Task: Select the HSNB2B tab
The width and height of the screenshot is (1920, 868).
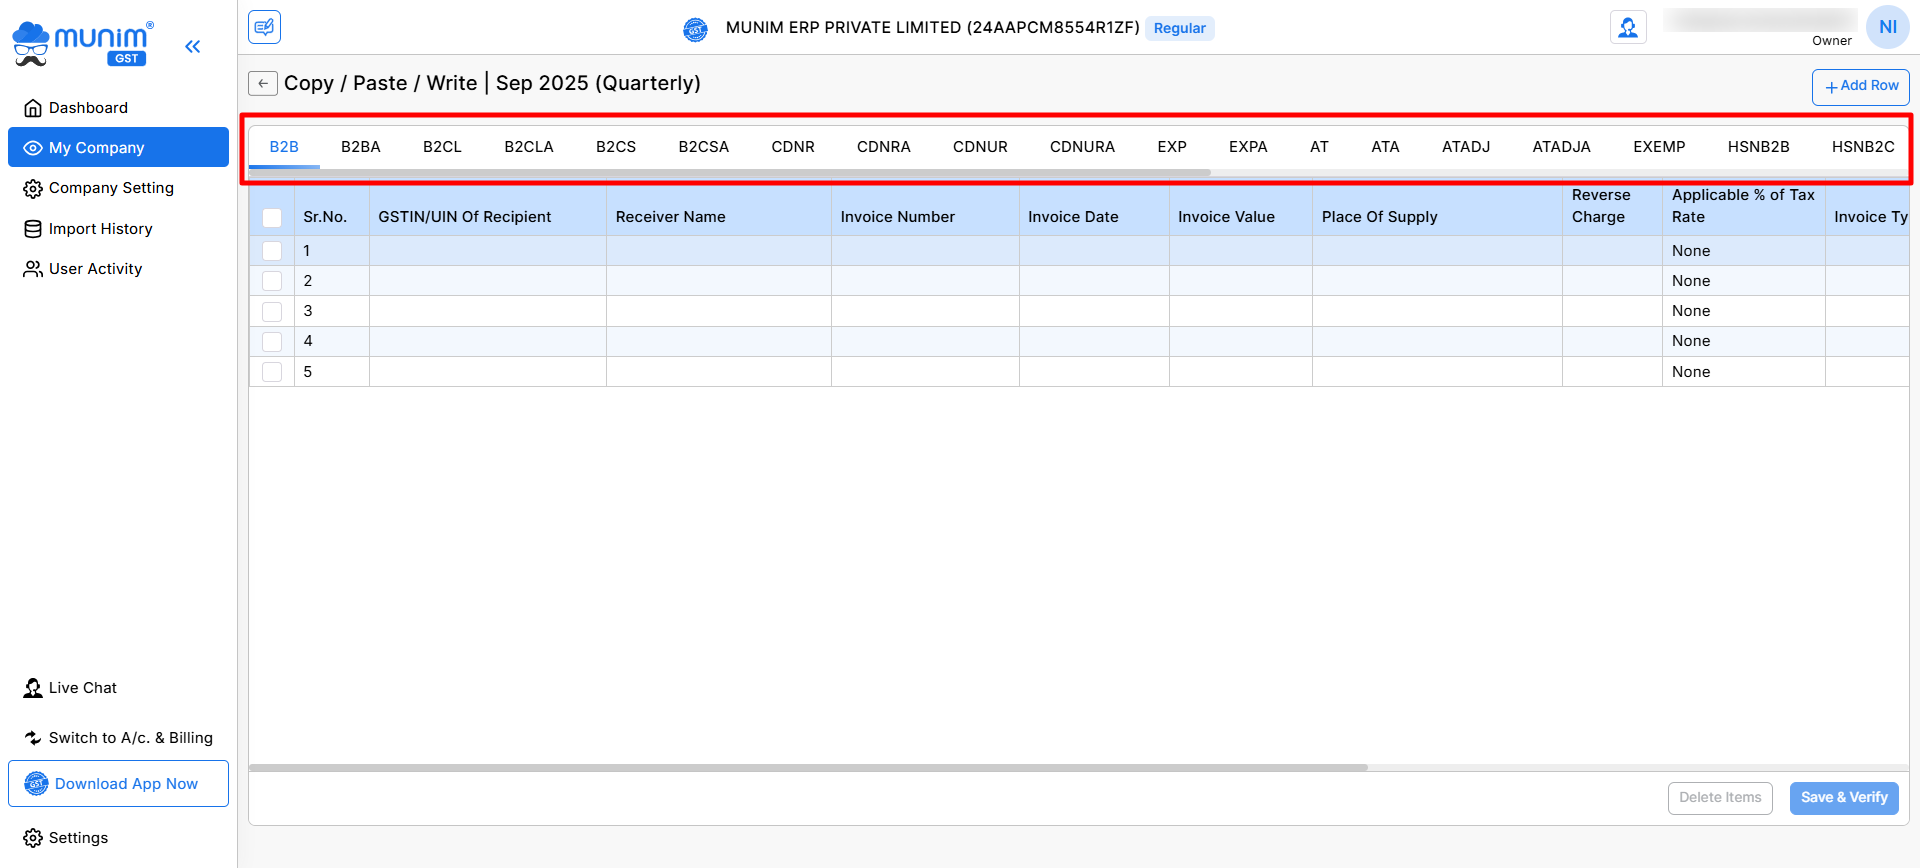Action: pyautogui.click(x=1758, y=147)
